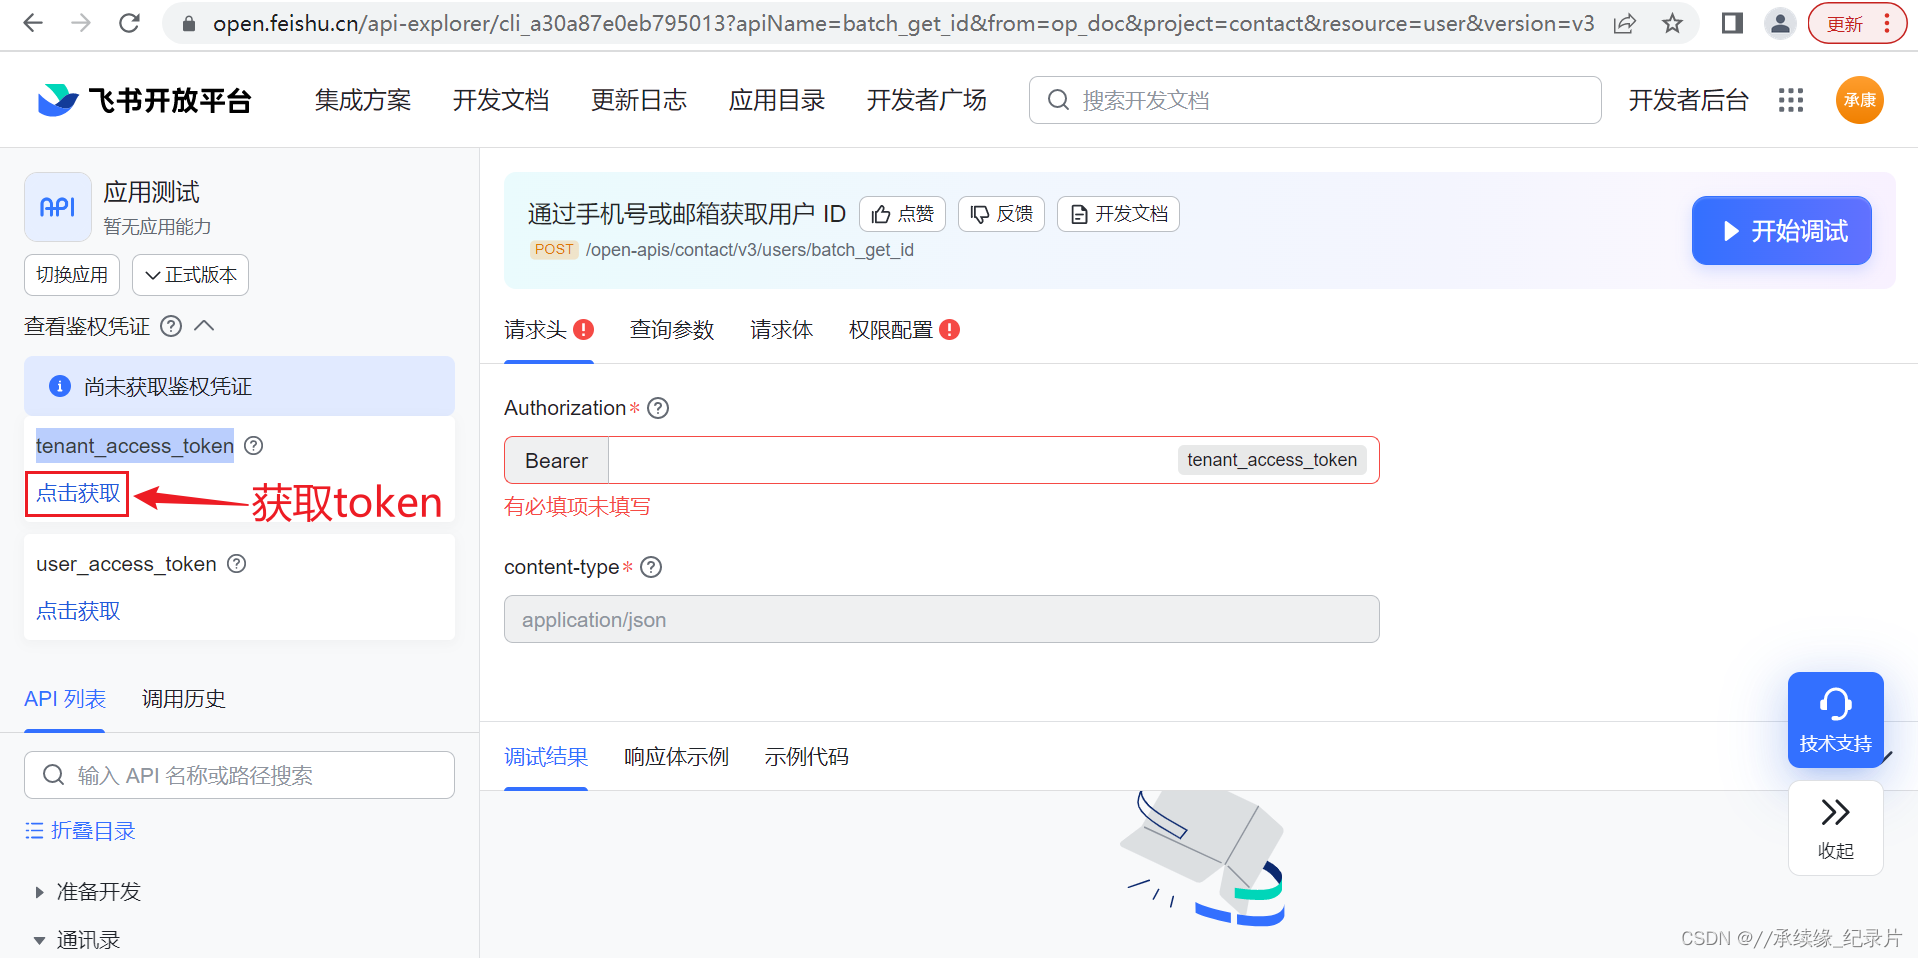
Task: Click the API path /open-apis/contact/v3/users/batch_get_id
Action: (x=750, y=250)
